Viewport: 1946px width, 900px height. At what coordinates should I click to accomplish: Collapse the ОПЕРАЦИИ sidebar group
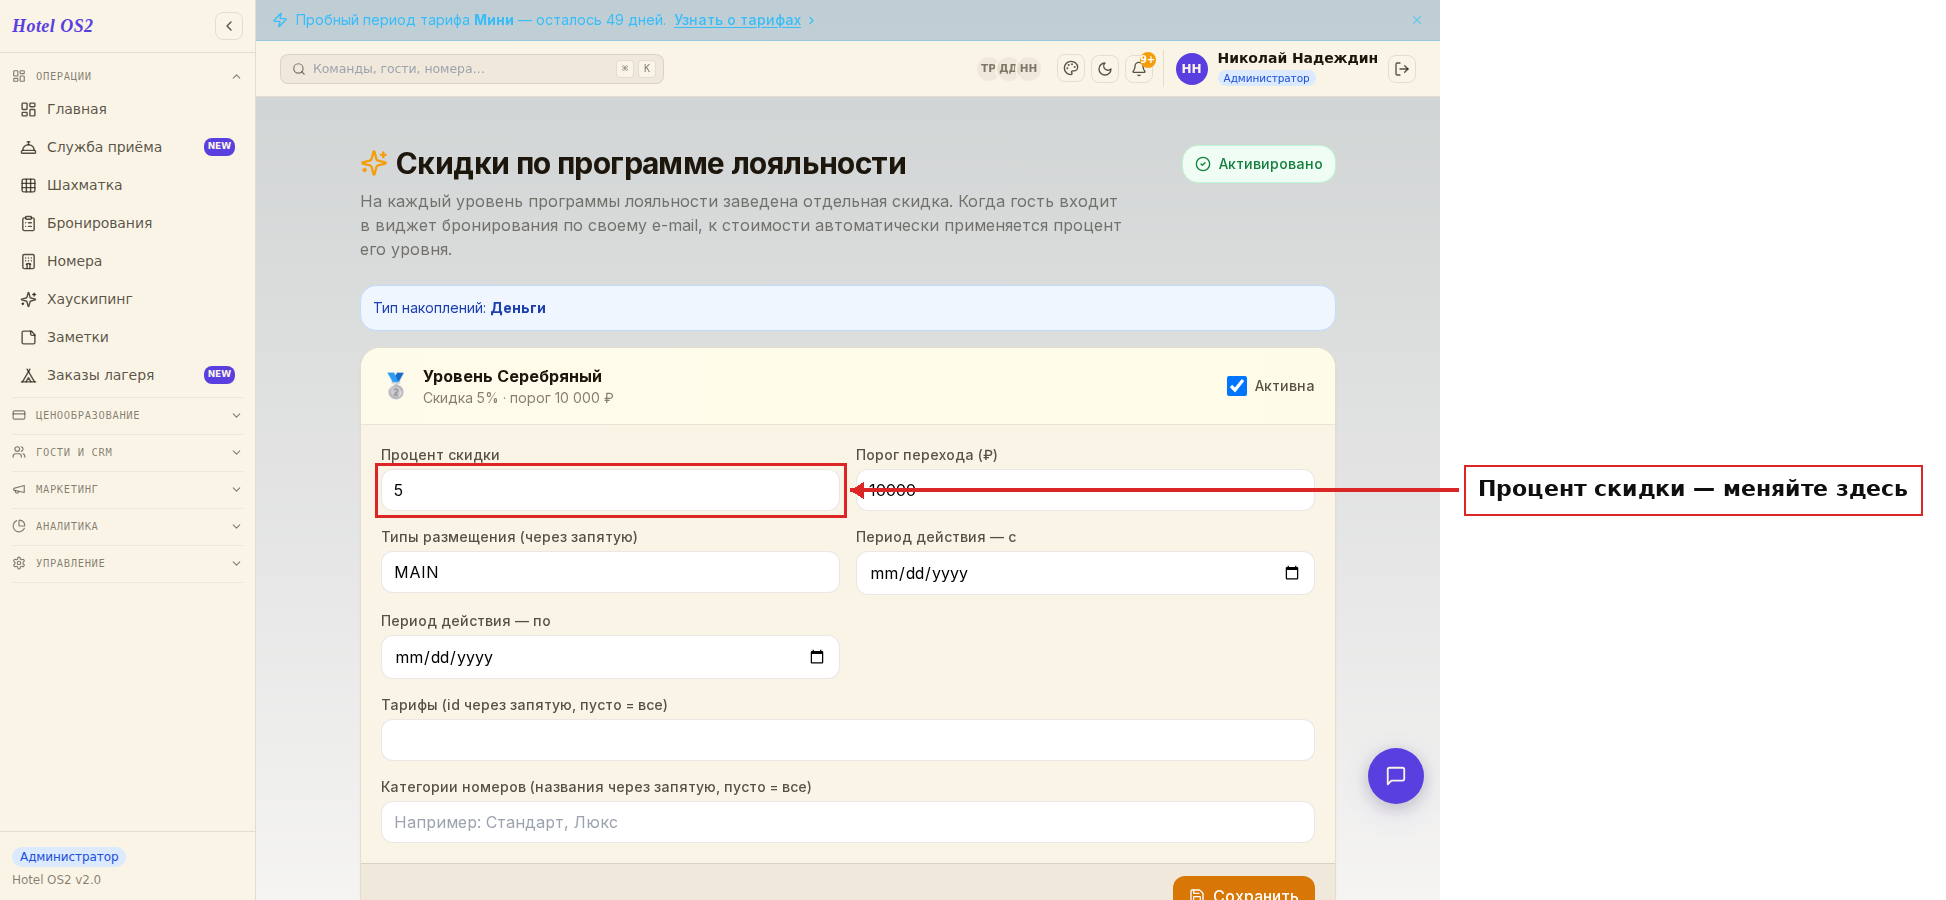(x=127, y=76)
